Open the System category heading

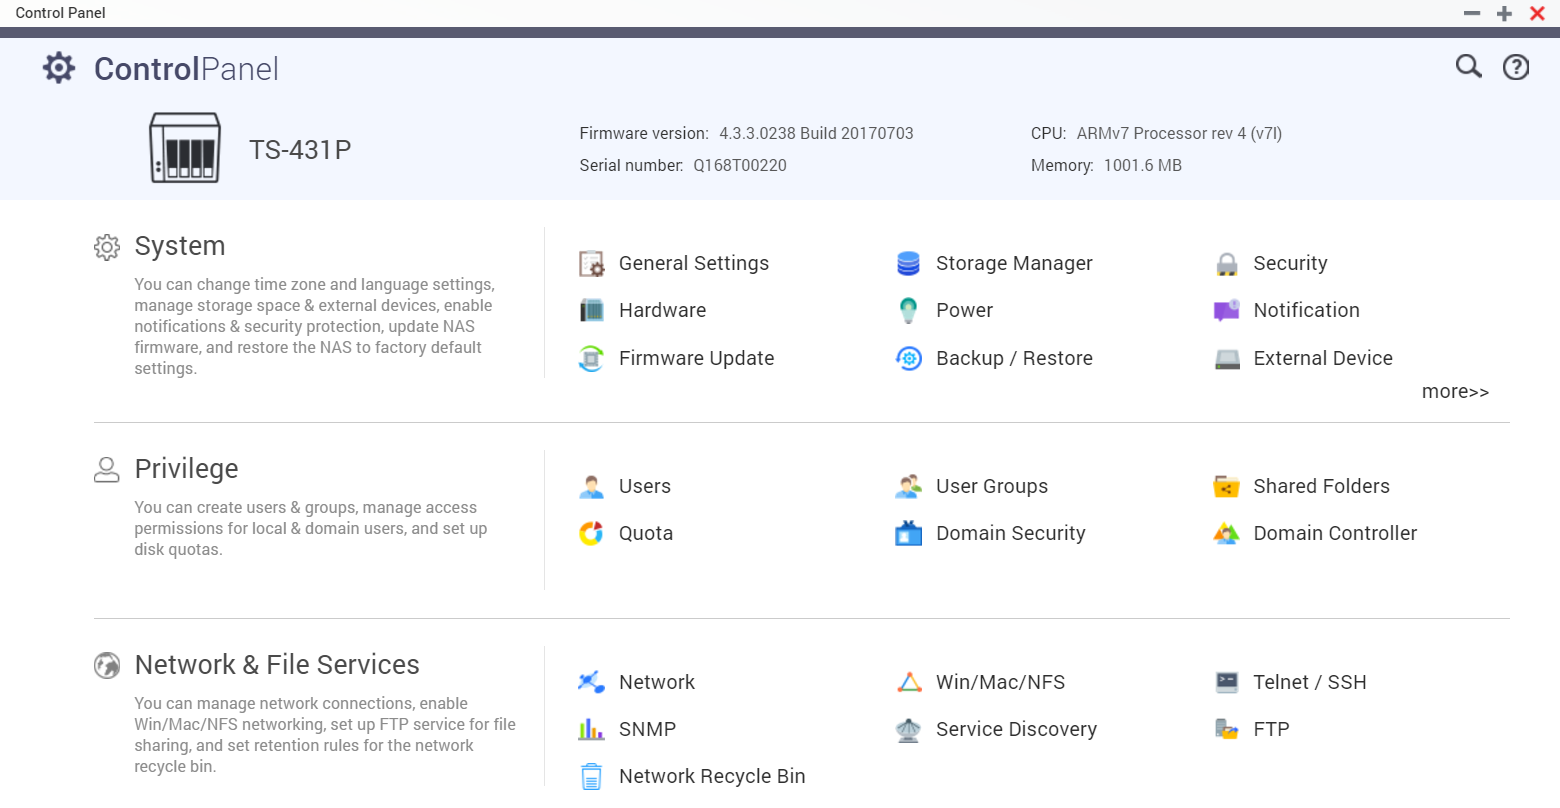(x=180, y=246)
